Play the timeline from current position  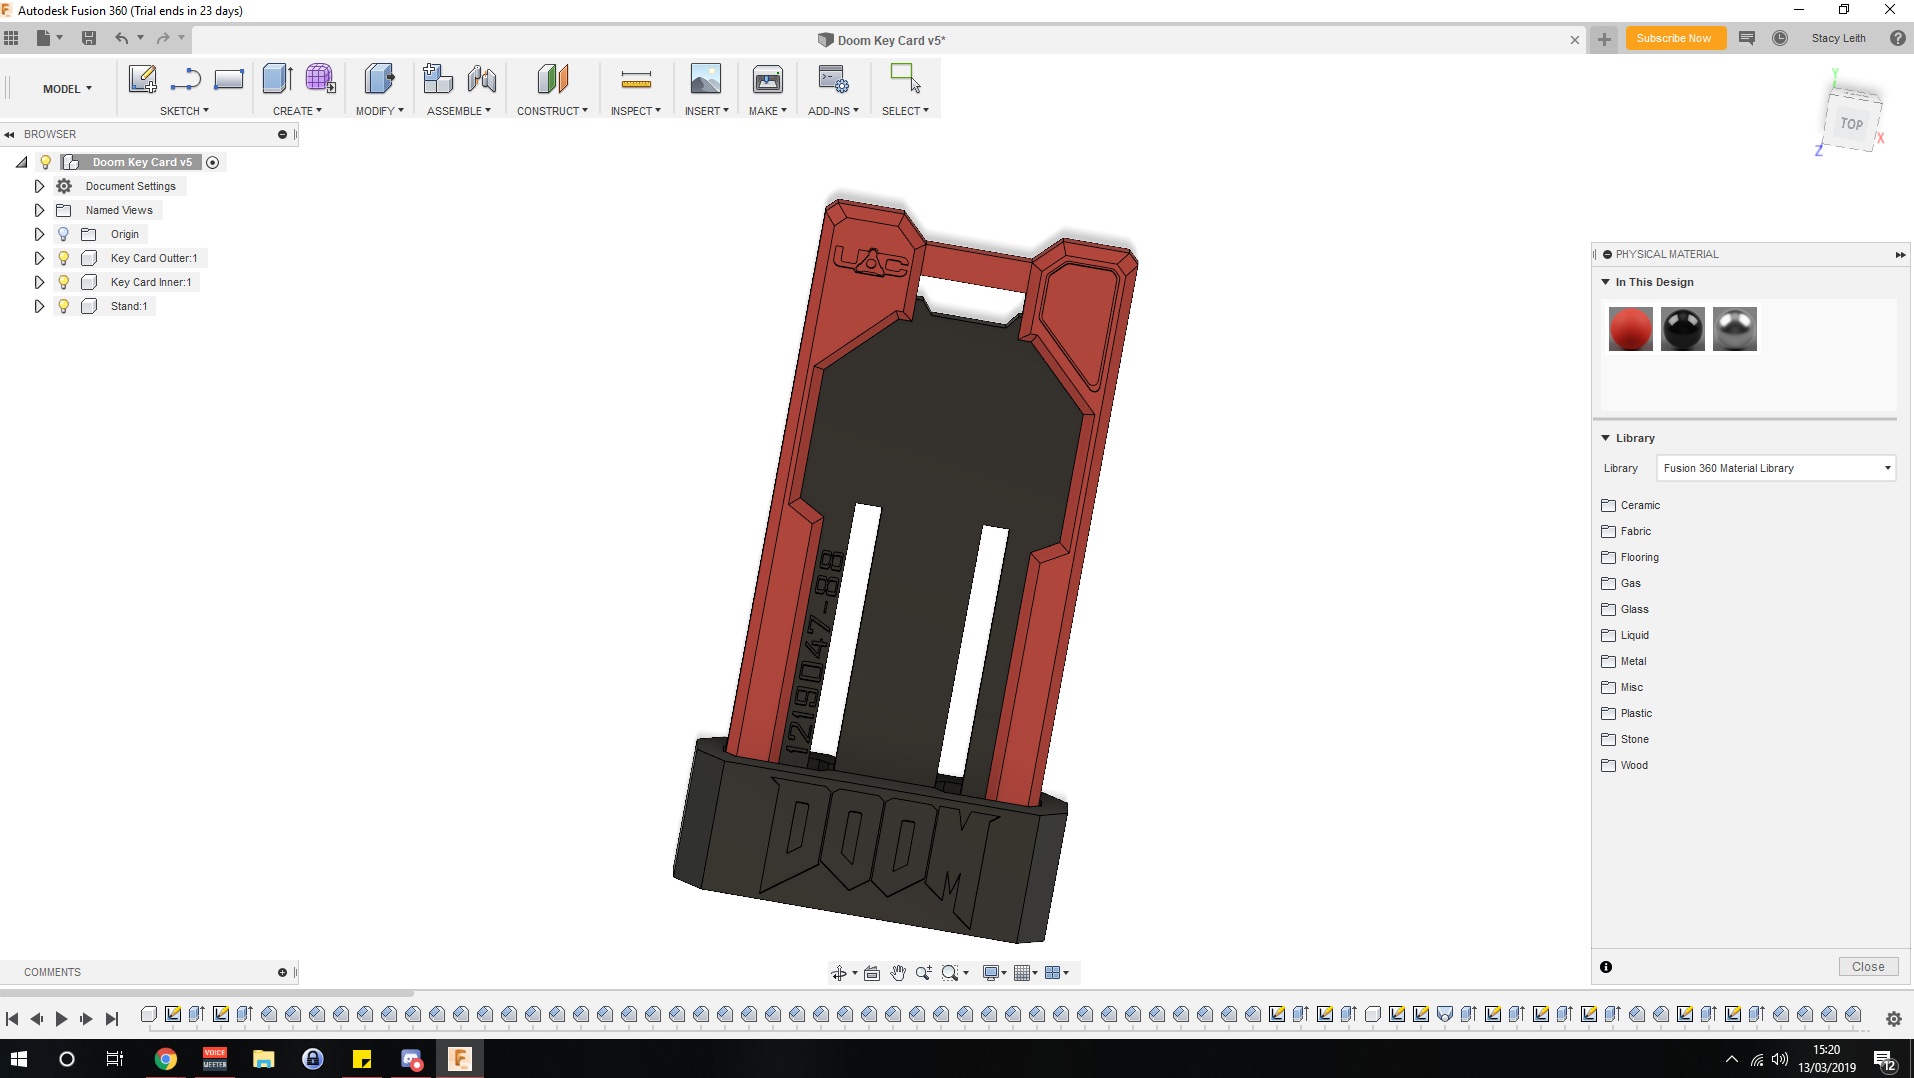point(61,1019)
